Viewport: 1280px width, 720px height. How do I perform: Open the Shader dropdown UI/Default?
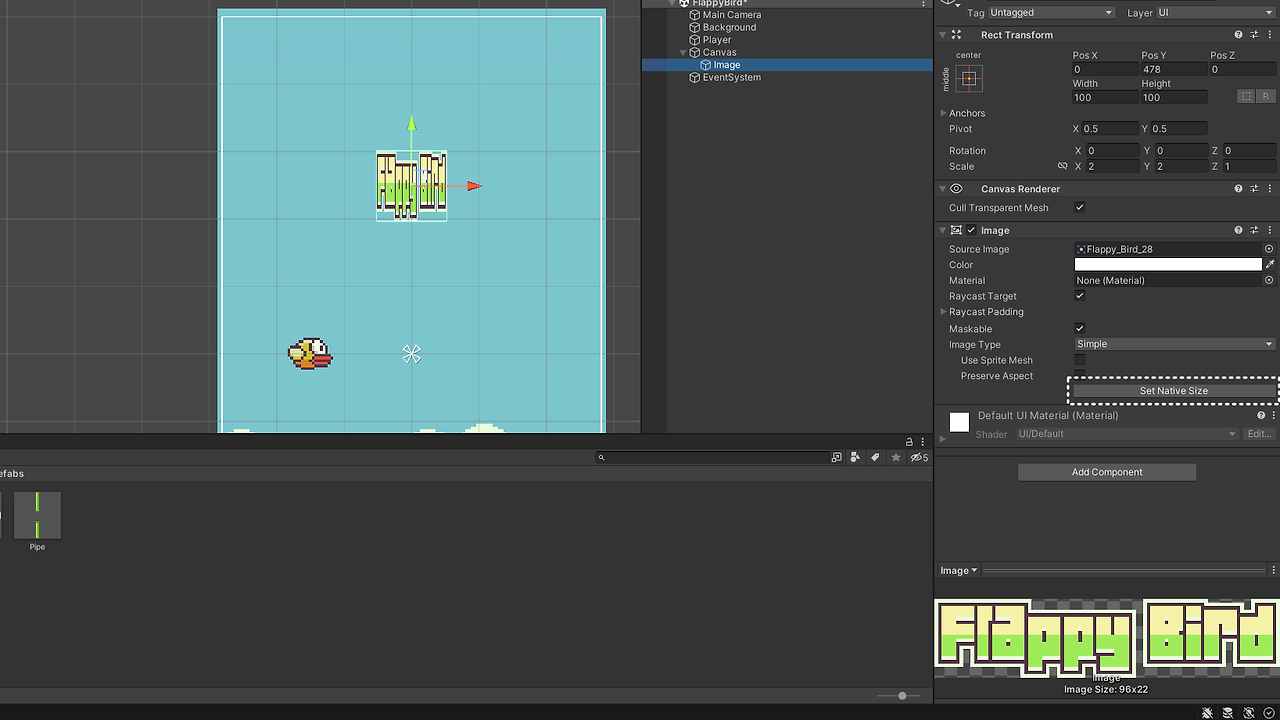pyautogui.click(x=1127, y=434)
